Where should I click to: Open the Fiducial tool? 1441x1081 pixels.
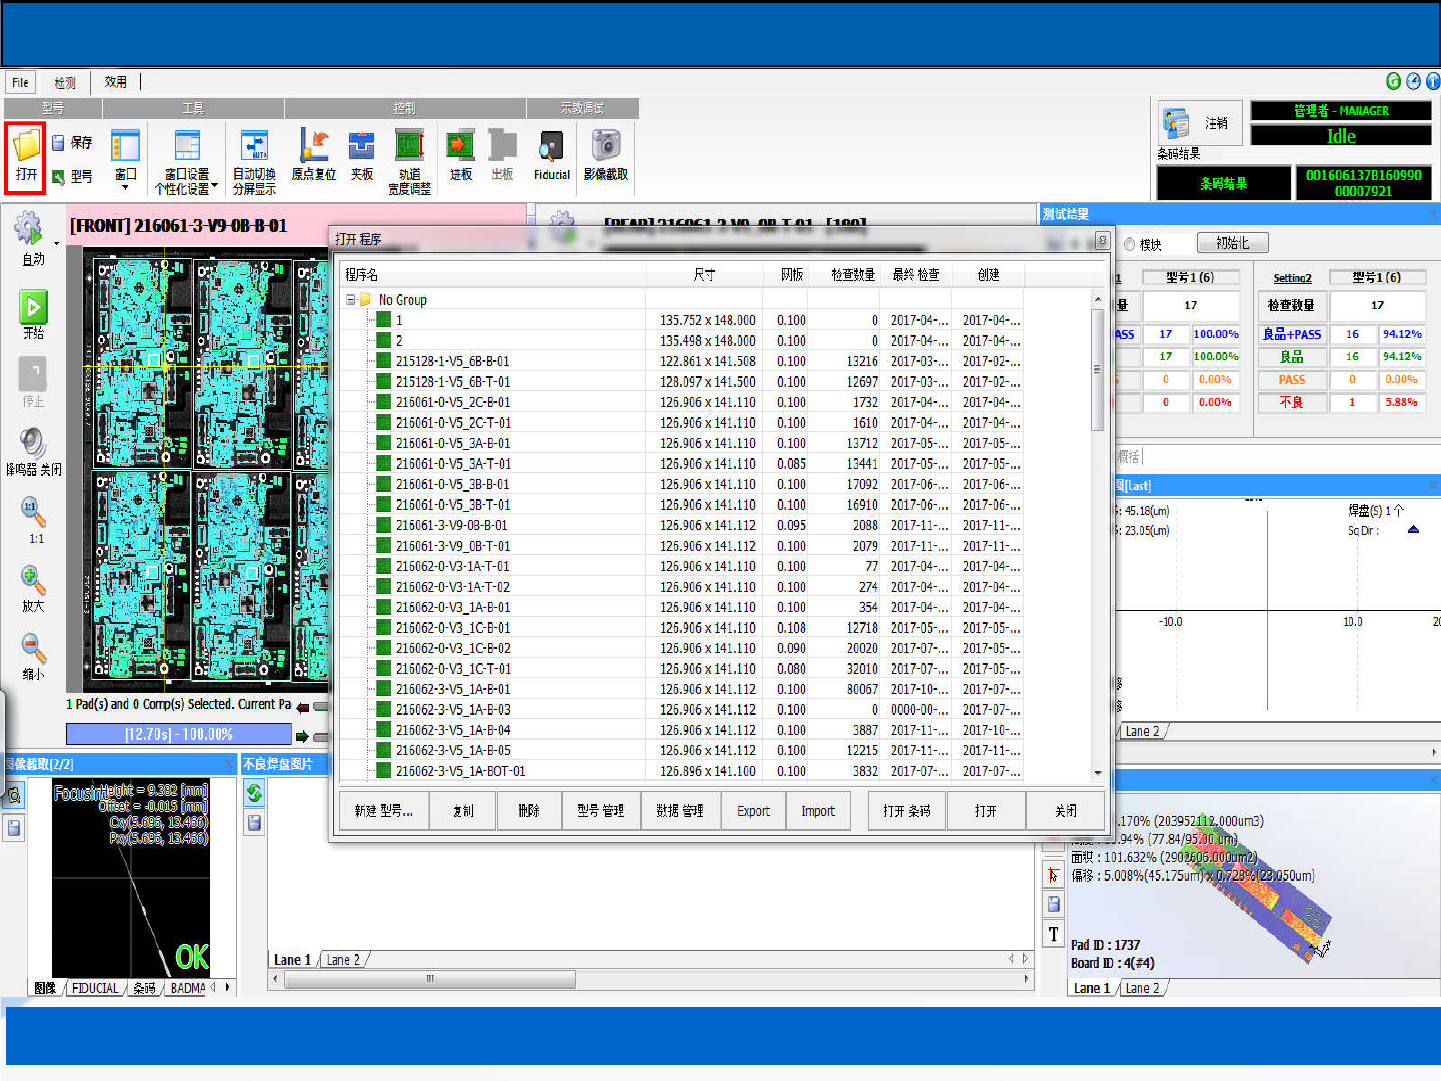(x=551, y=148)
